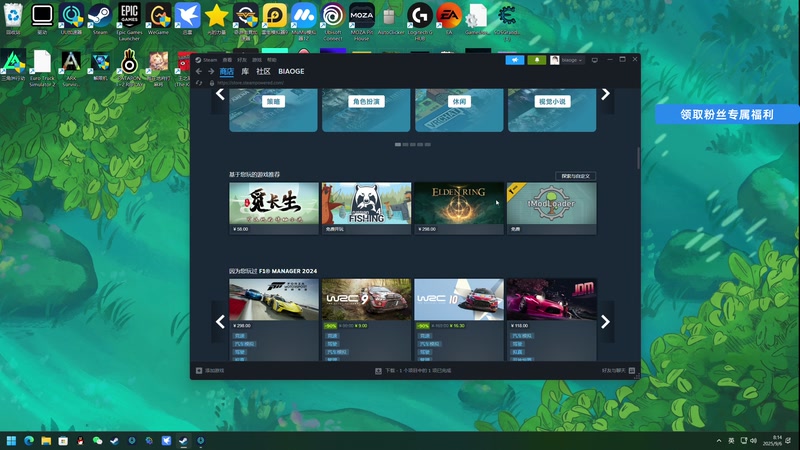Select the 休闲 category card
The width and height of the screenshot is (800, 450).
(x=459, y=110)
